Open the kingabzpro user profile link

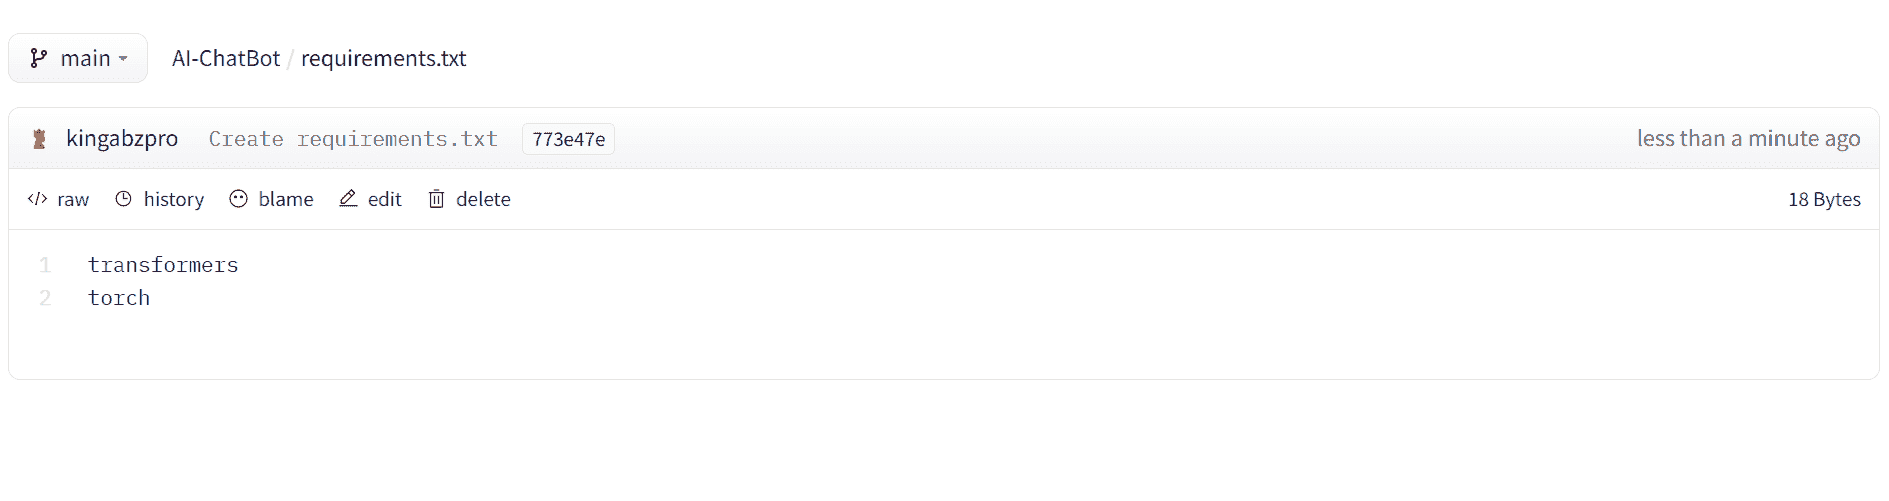coord(122,139)
